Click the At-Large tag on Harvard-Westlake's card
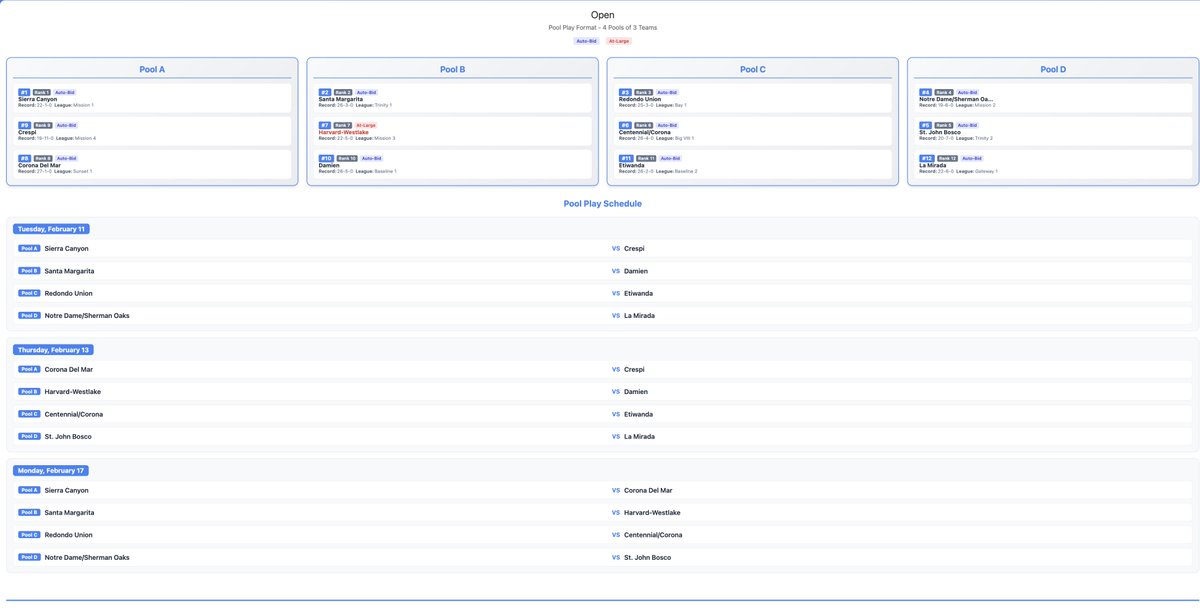This screenshot has width=1200, height=613. (365, 125)
